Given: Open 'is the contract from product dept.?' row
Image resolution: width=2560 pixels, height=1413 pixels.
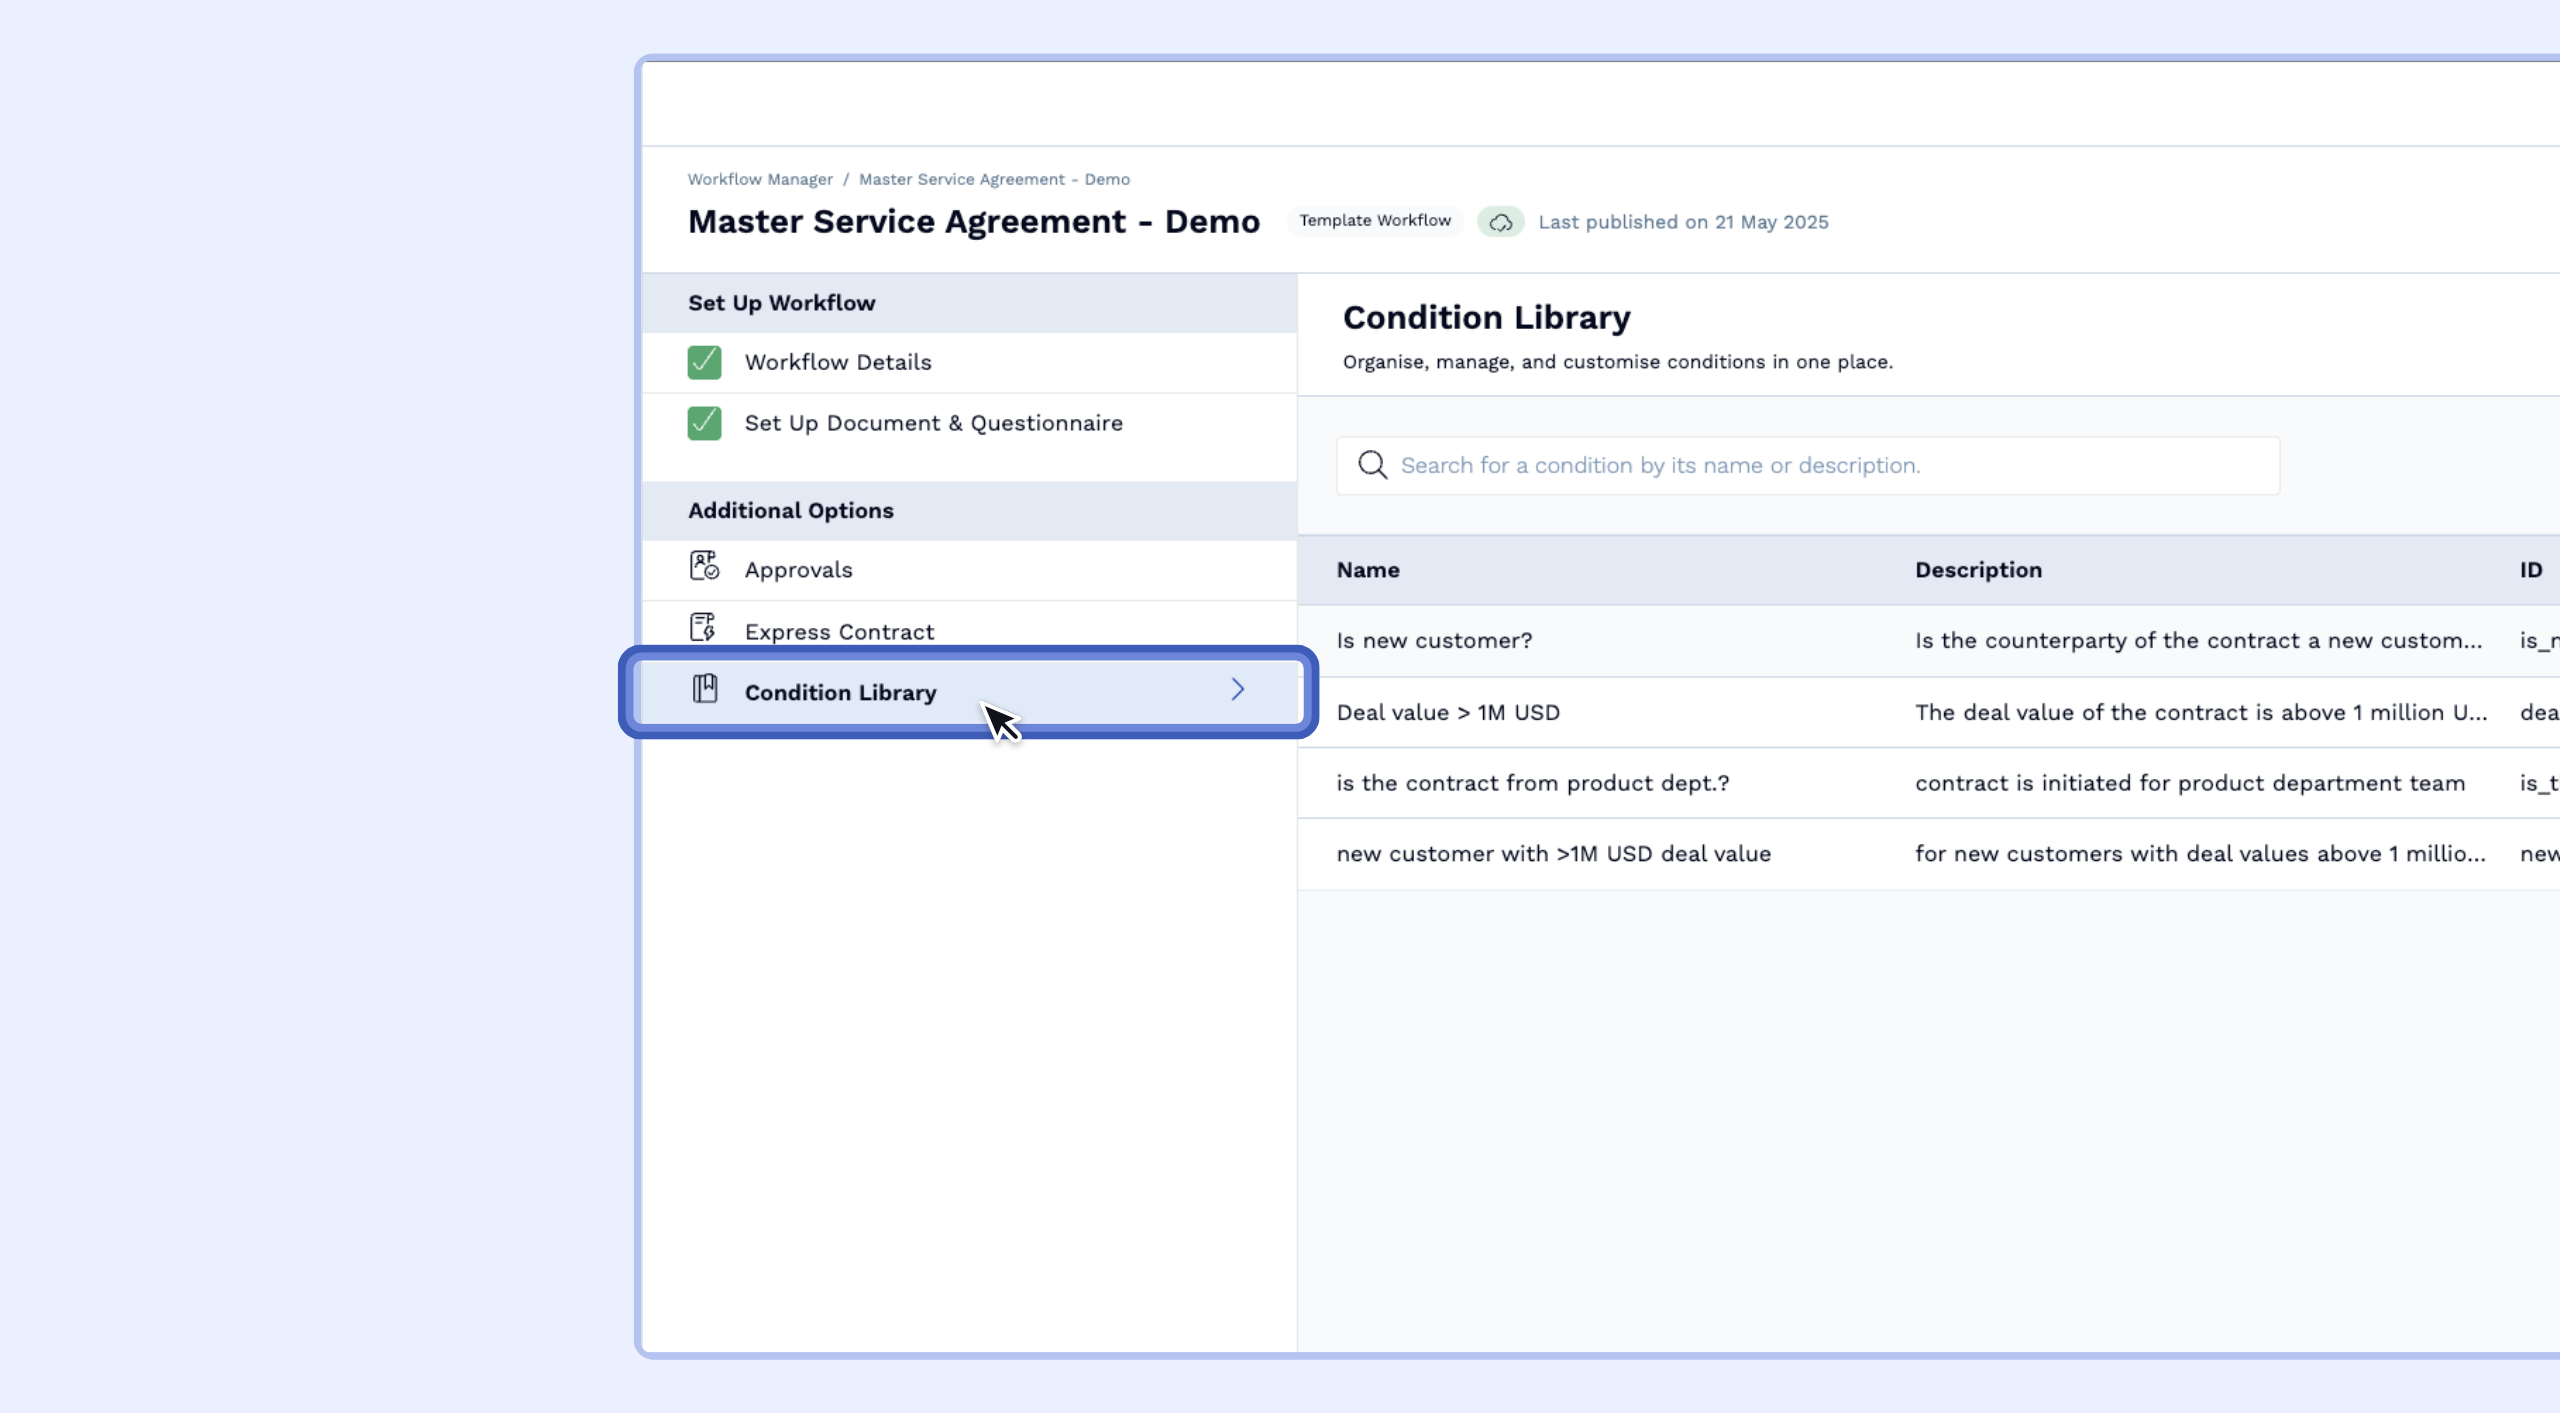Looking at the screenshot, I should tap(1532, 783).
